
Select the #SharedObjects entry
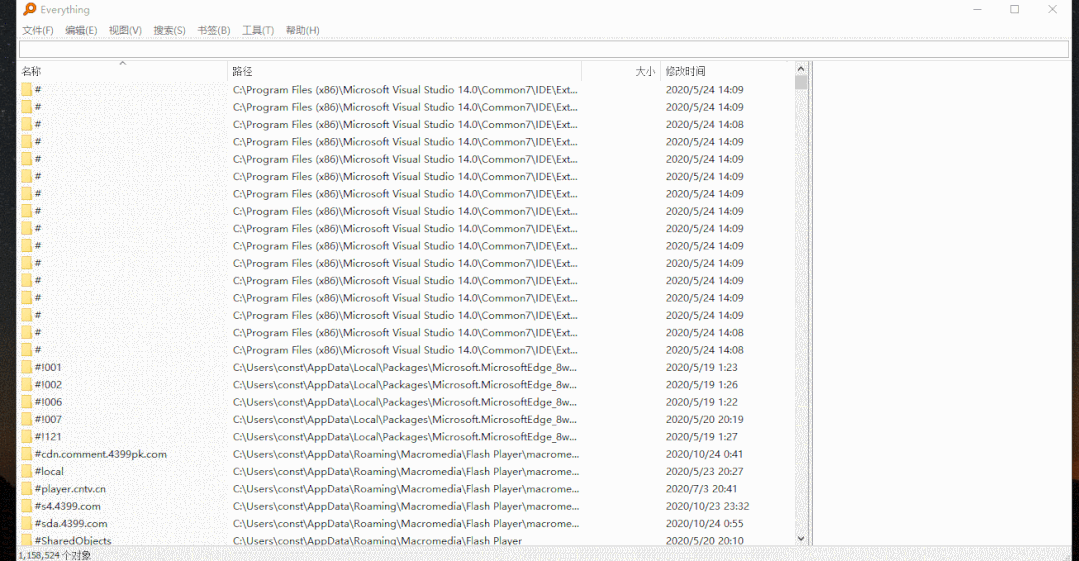(x=73, y=540)
